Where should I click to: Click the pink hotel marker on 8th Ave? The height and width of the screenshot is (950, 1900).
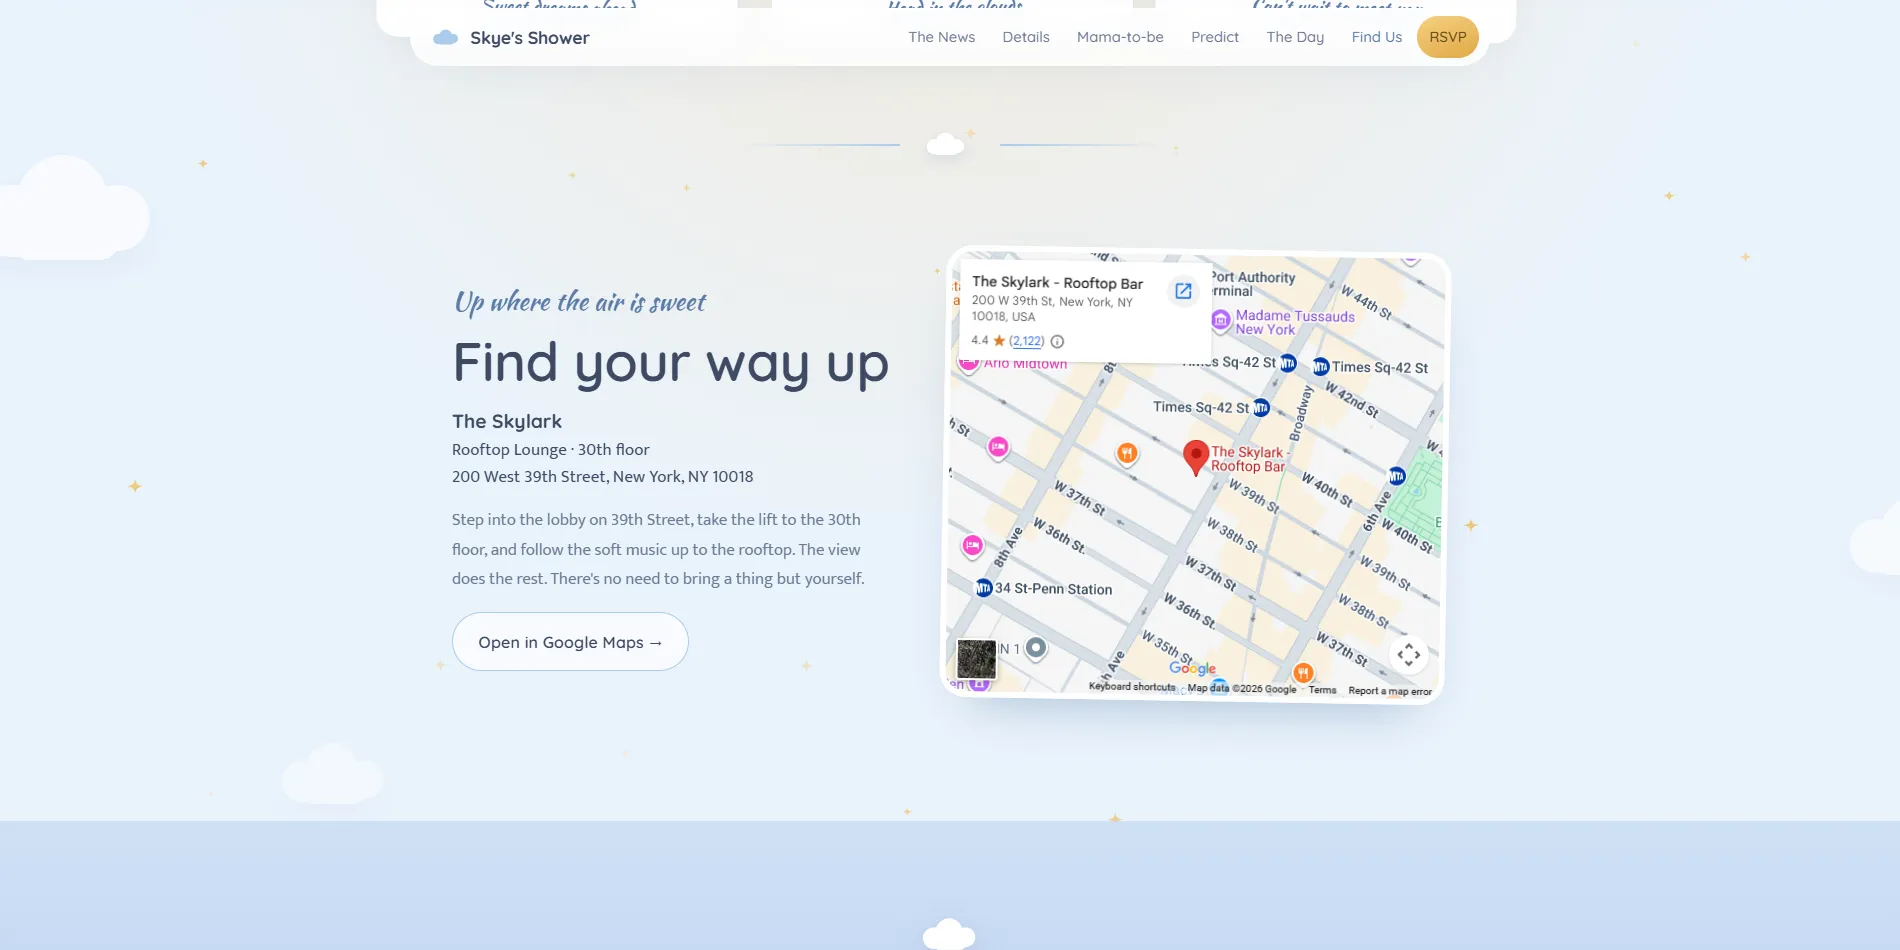click(x=973, y=546)
